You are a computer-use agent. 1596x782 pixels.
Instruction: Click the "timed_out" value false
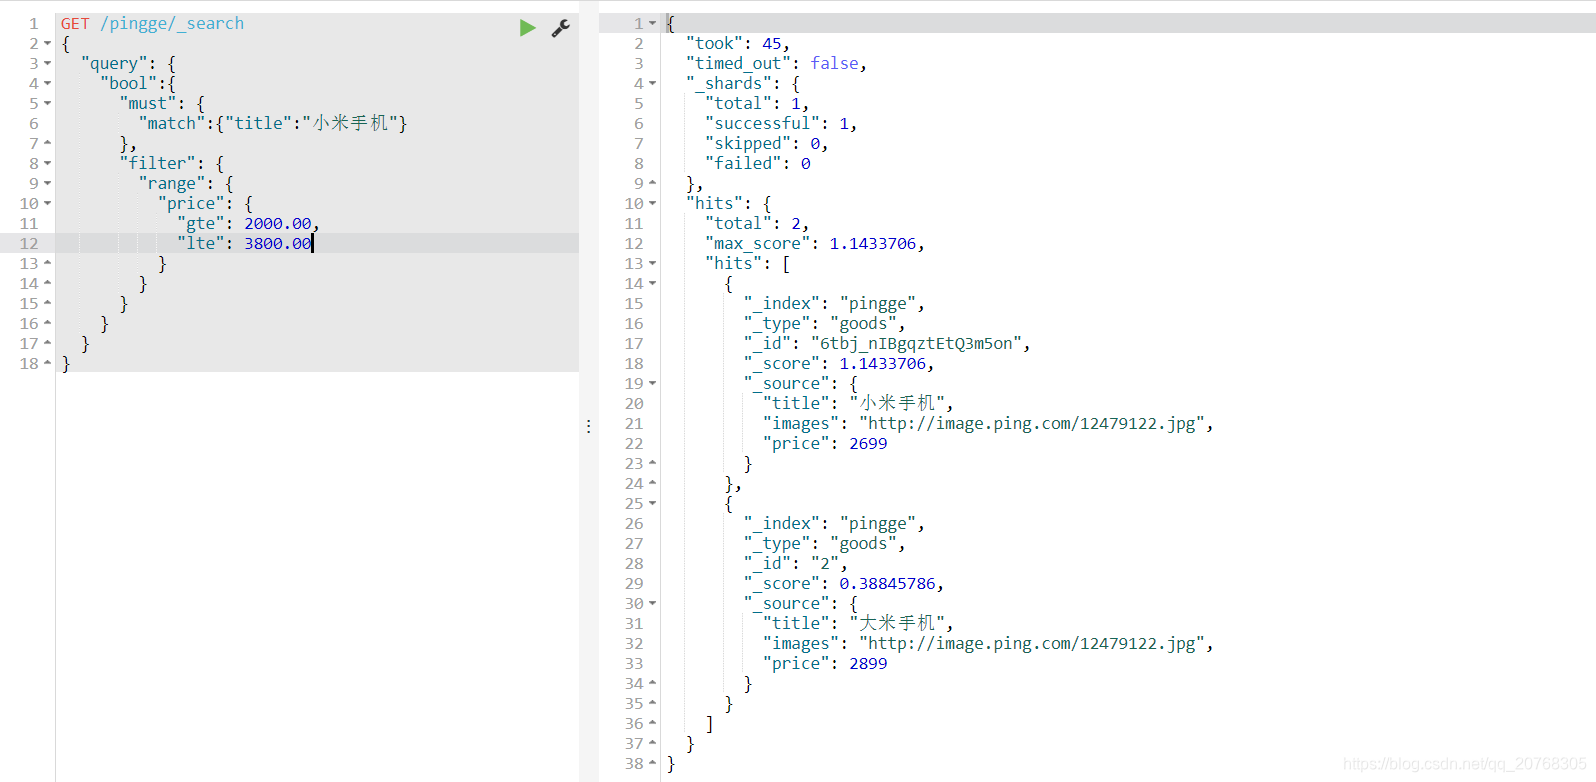point(834,64)
